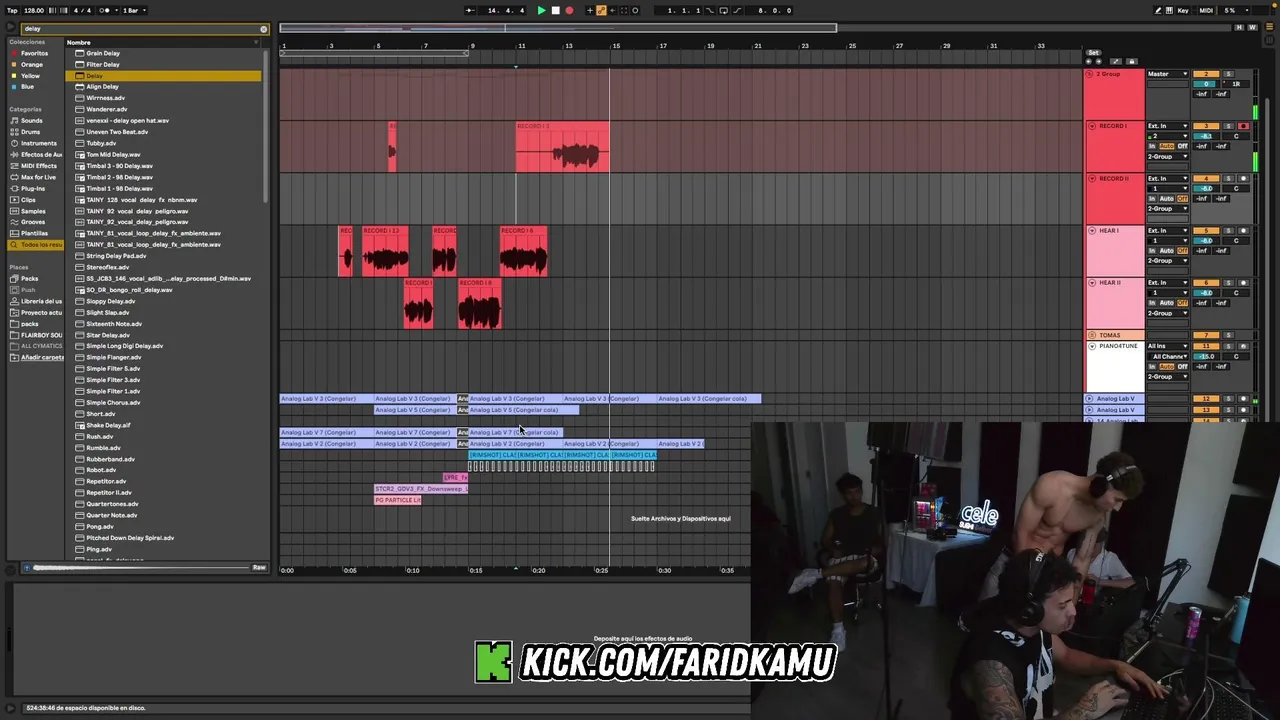Open the Instruments category
Image resolution: width=1280 pixels, height=720 pixels.
(x=39, y=143)
